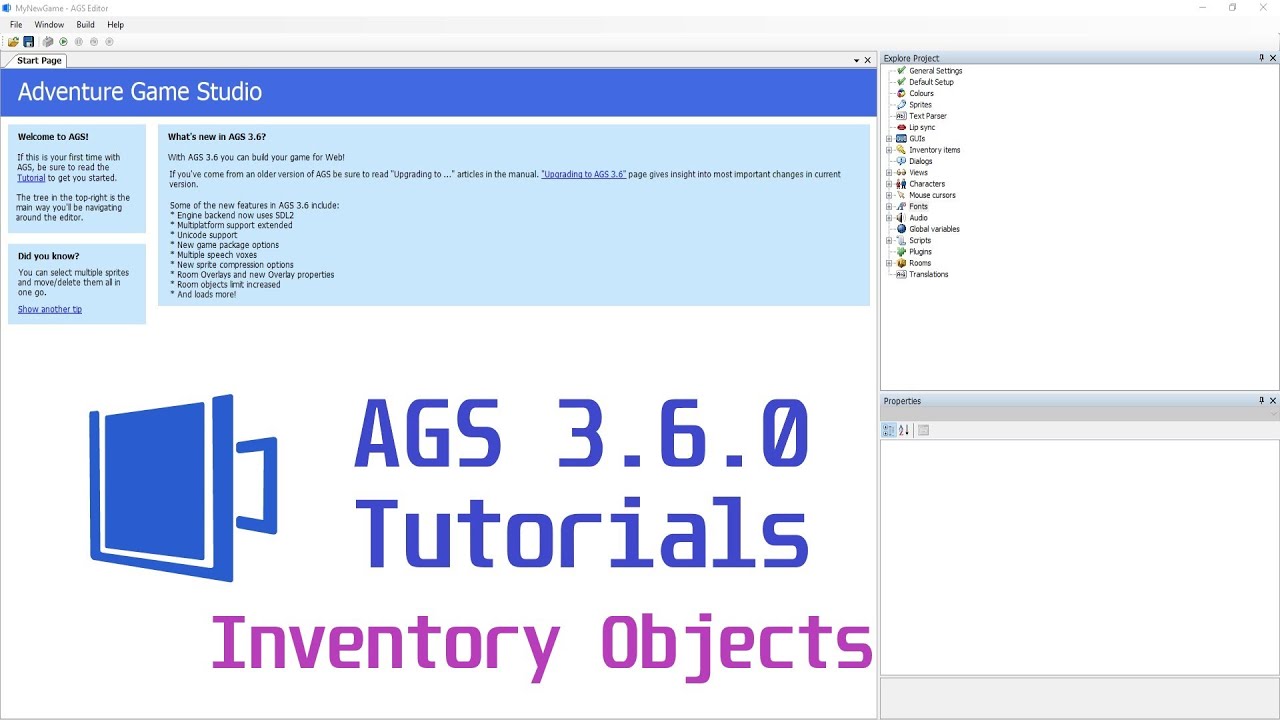Click the Open Game folder toolbar icon
The image size is (1280, 720).
pos(13,42)
